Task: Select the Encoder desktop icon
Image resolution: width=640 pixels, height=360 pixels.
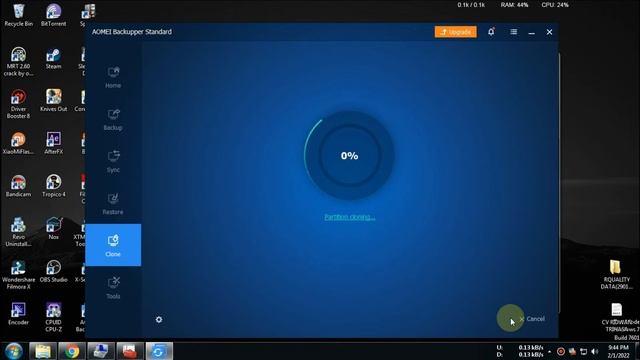Action: 18,314
